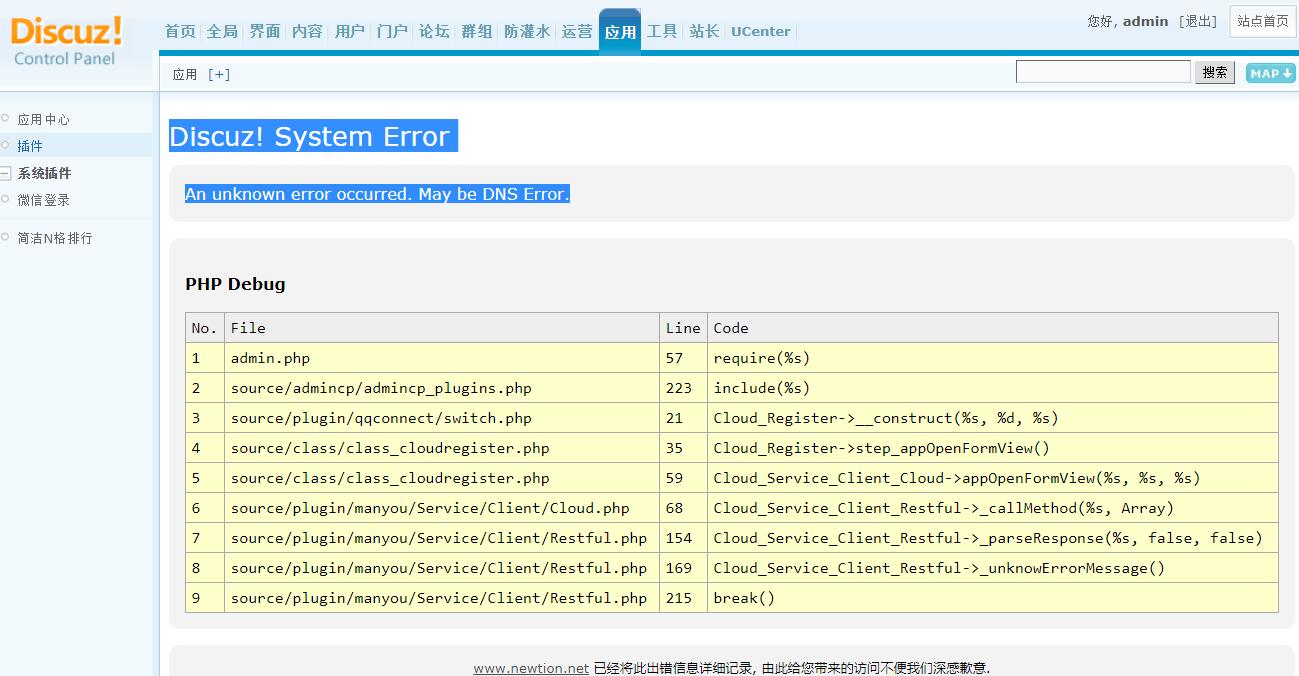Click the Restful.php cell at line 215
The width and height of the screenshot is (1299, 676).
point(442,598)
